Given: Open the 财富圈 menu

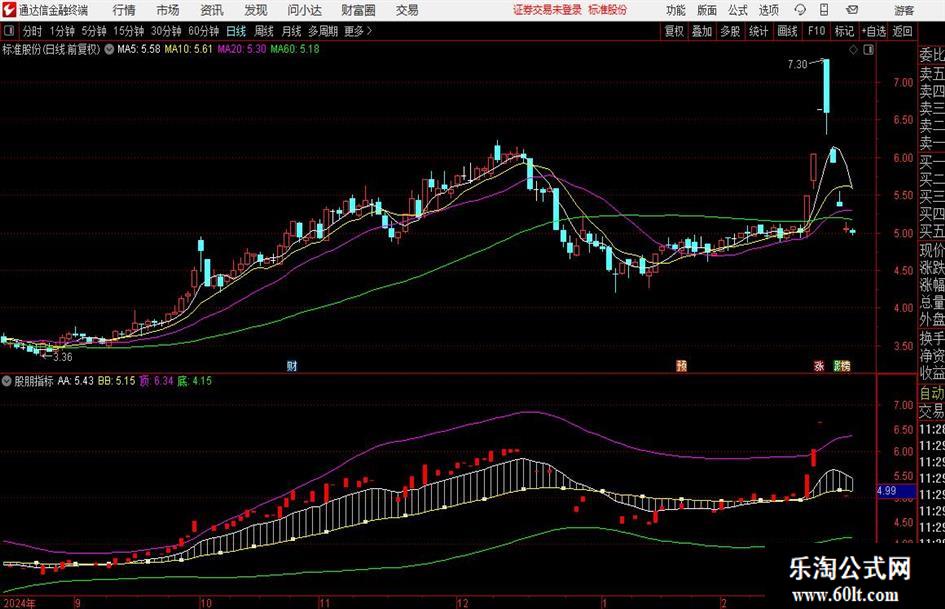Looking at the screenshot, I should [x=358, y=10].
